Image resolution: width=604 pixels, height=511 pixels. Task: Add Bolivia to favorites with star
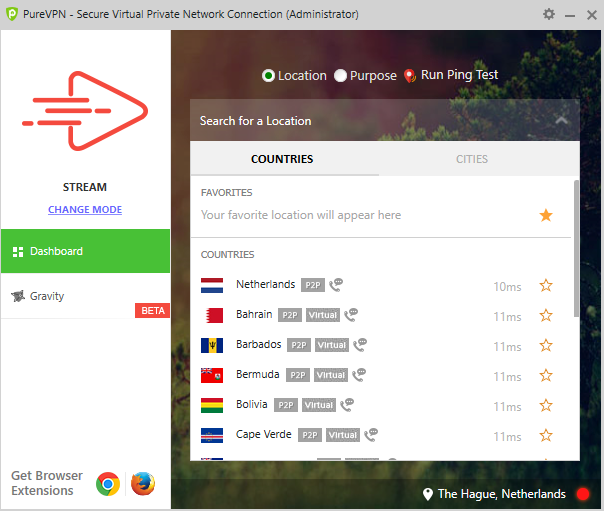545,405
